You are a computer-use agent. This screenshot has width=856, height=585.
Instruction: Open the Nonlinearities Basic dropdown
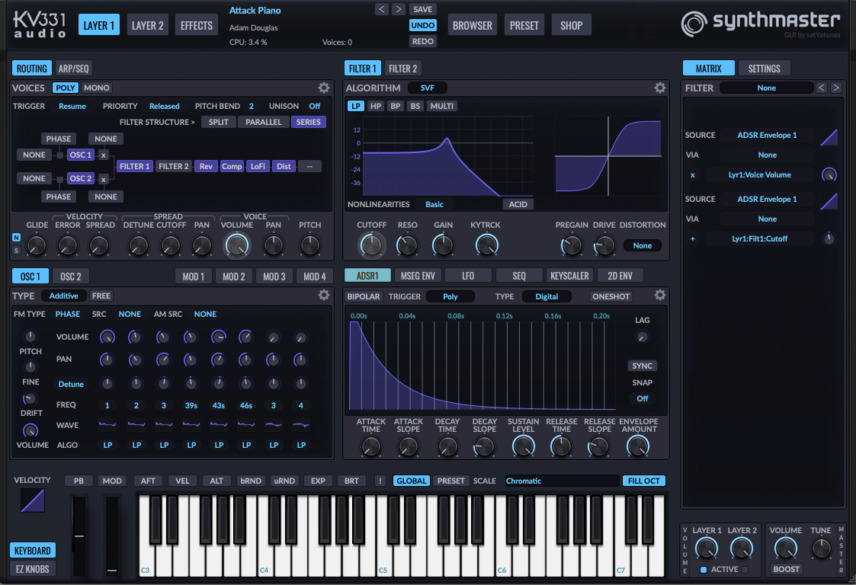[434, 204]
